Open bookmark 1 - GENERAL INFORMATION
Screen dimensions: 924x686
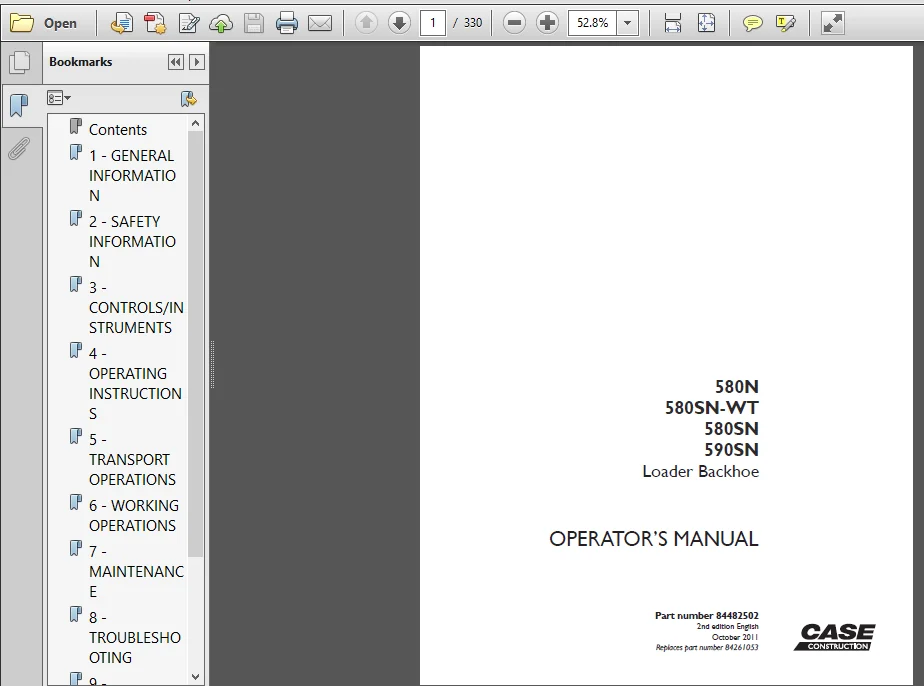(x=132, y=176)
